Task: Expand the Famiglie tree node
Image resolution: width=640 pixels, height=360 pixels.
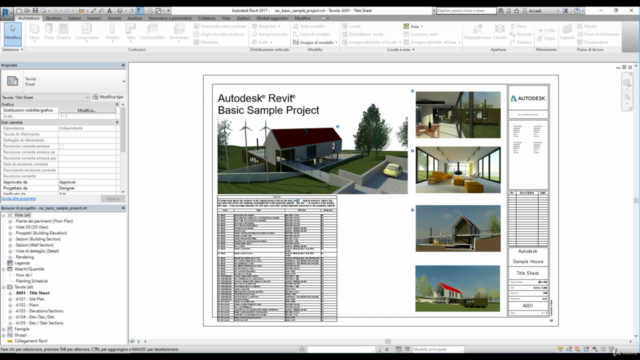Action: (x=4, y=329)
